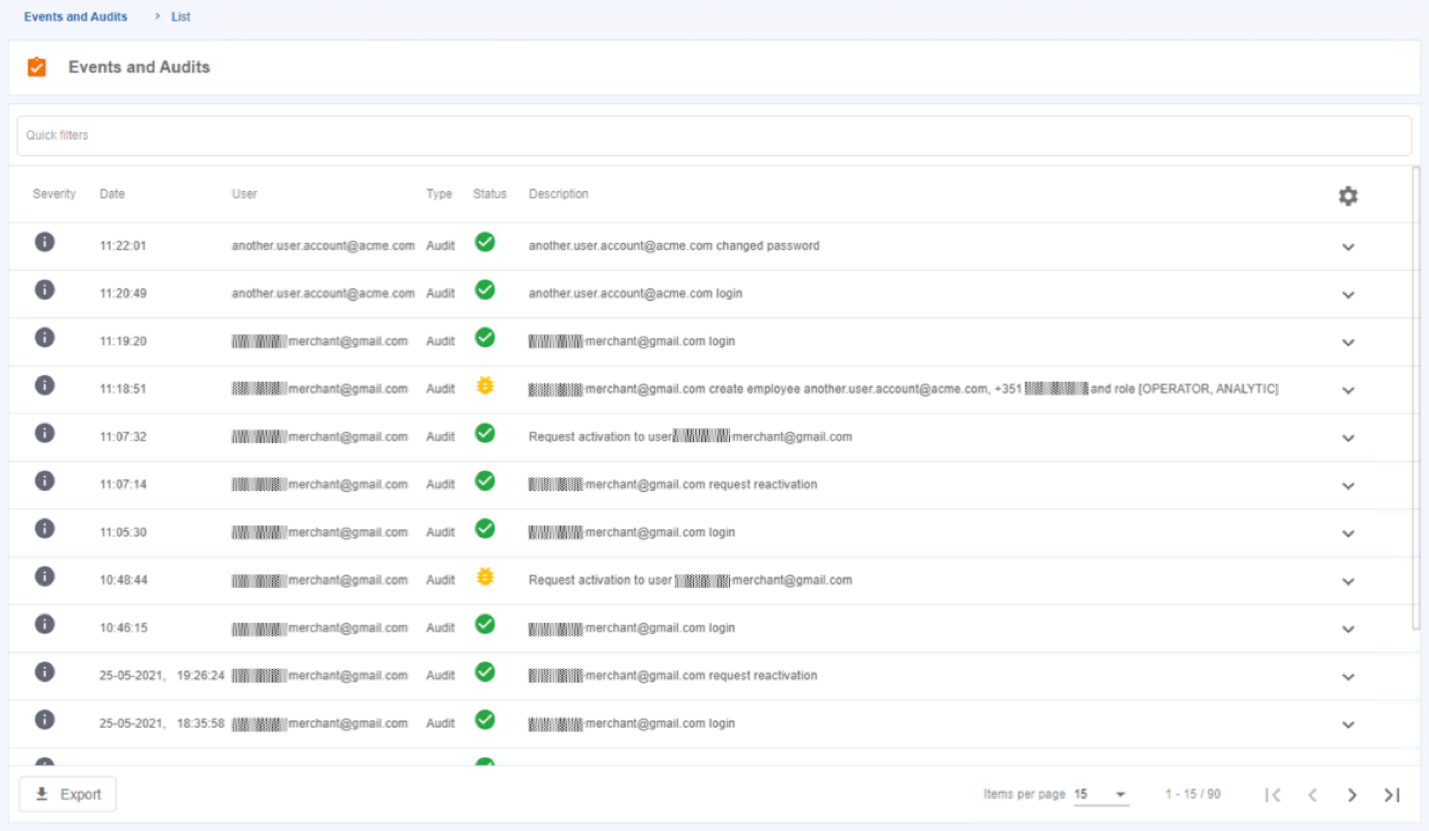The width and height of the screenshot is (1429, 831).
Task: Click the Quick filters input field
Action: [714, 136]
